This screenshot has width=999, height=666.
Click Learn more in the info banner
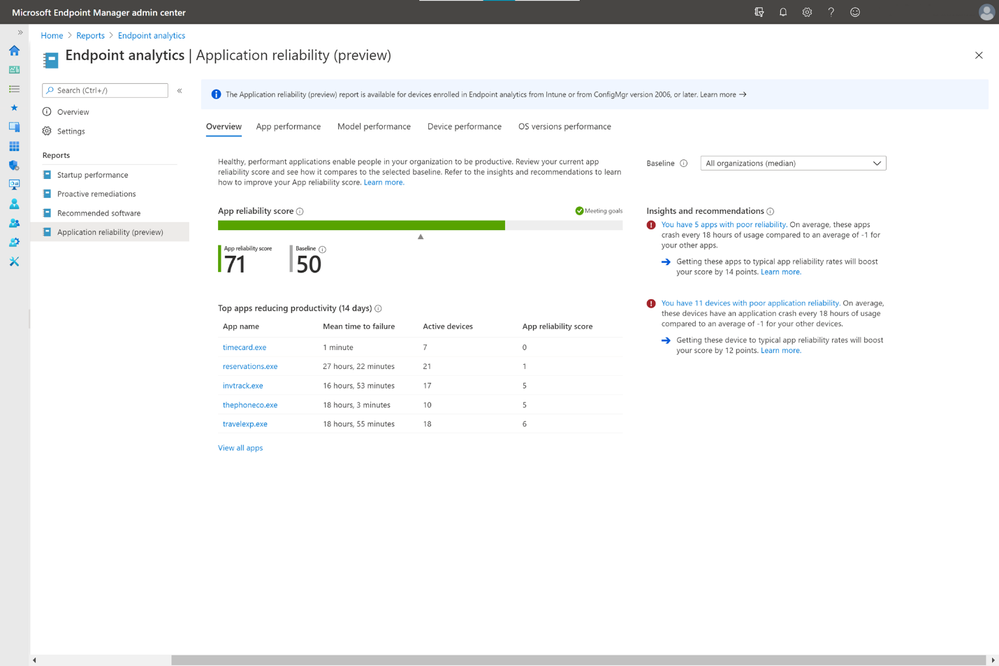[722, 94]
